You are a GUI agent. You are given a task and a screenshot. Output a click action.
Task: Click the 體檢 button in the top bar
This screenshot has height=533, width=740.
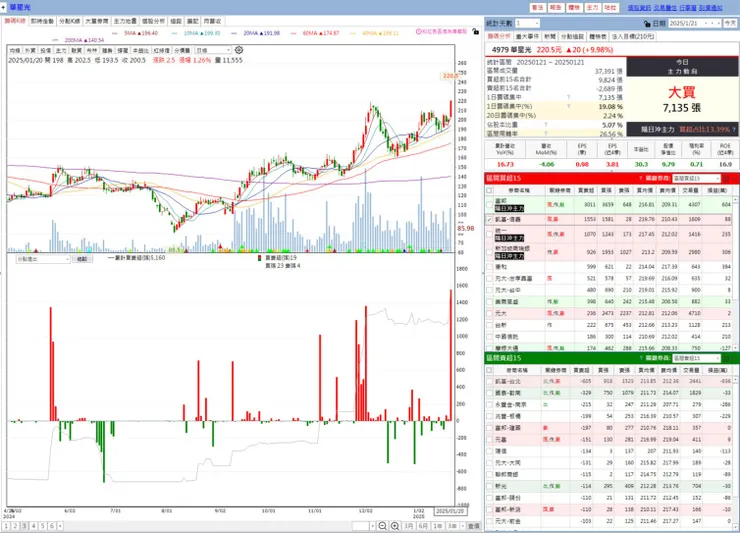click(x=574, y=8)
